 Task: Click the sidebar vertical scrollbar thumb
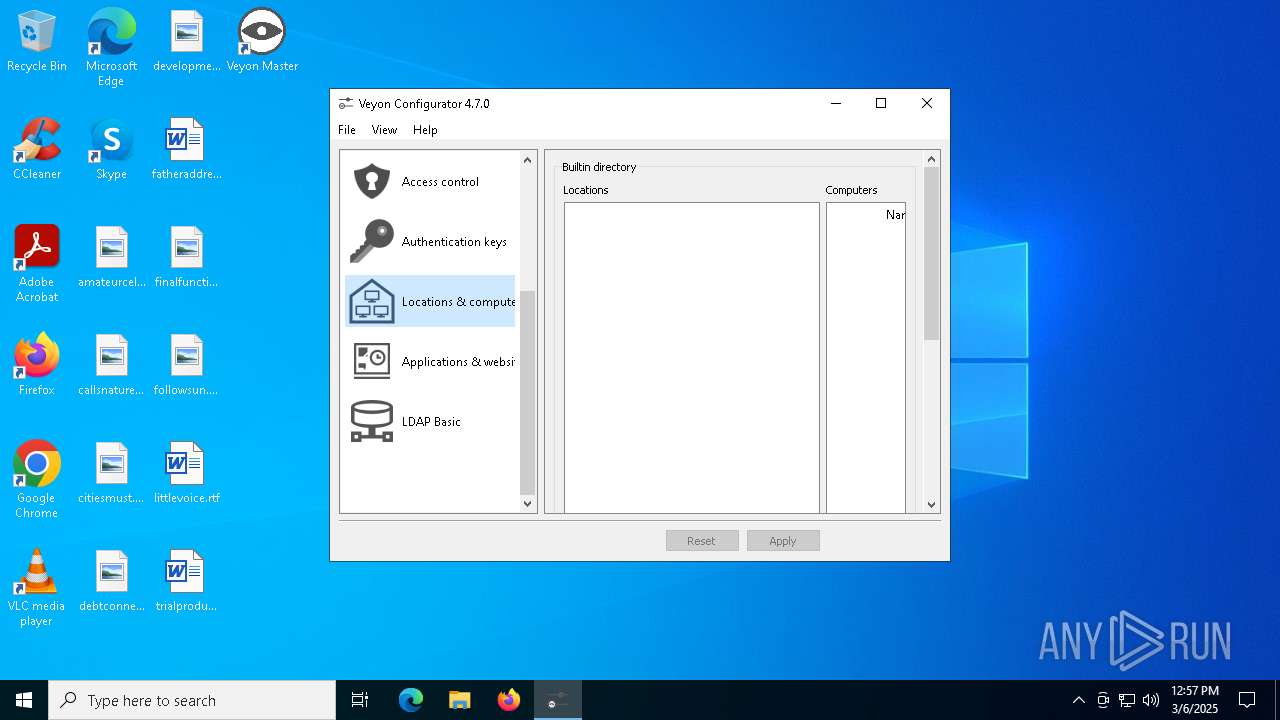point(528,392)
